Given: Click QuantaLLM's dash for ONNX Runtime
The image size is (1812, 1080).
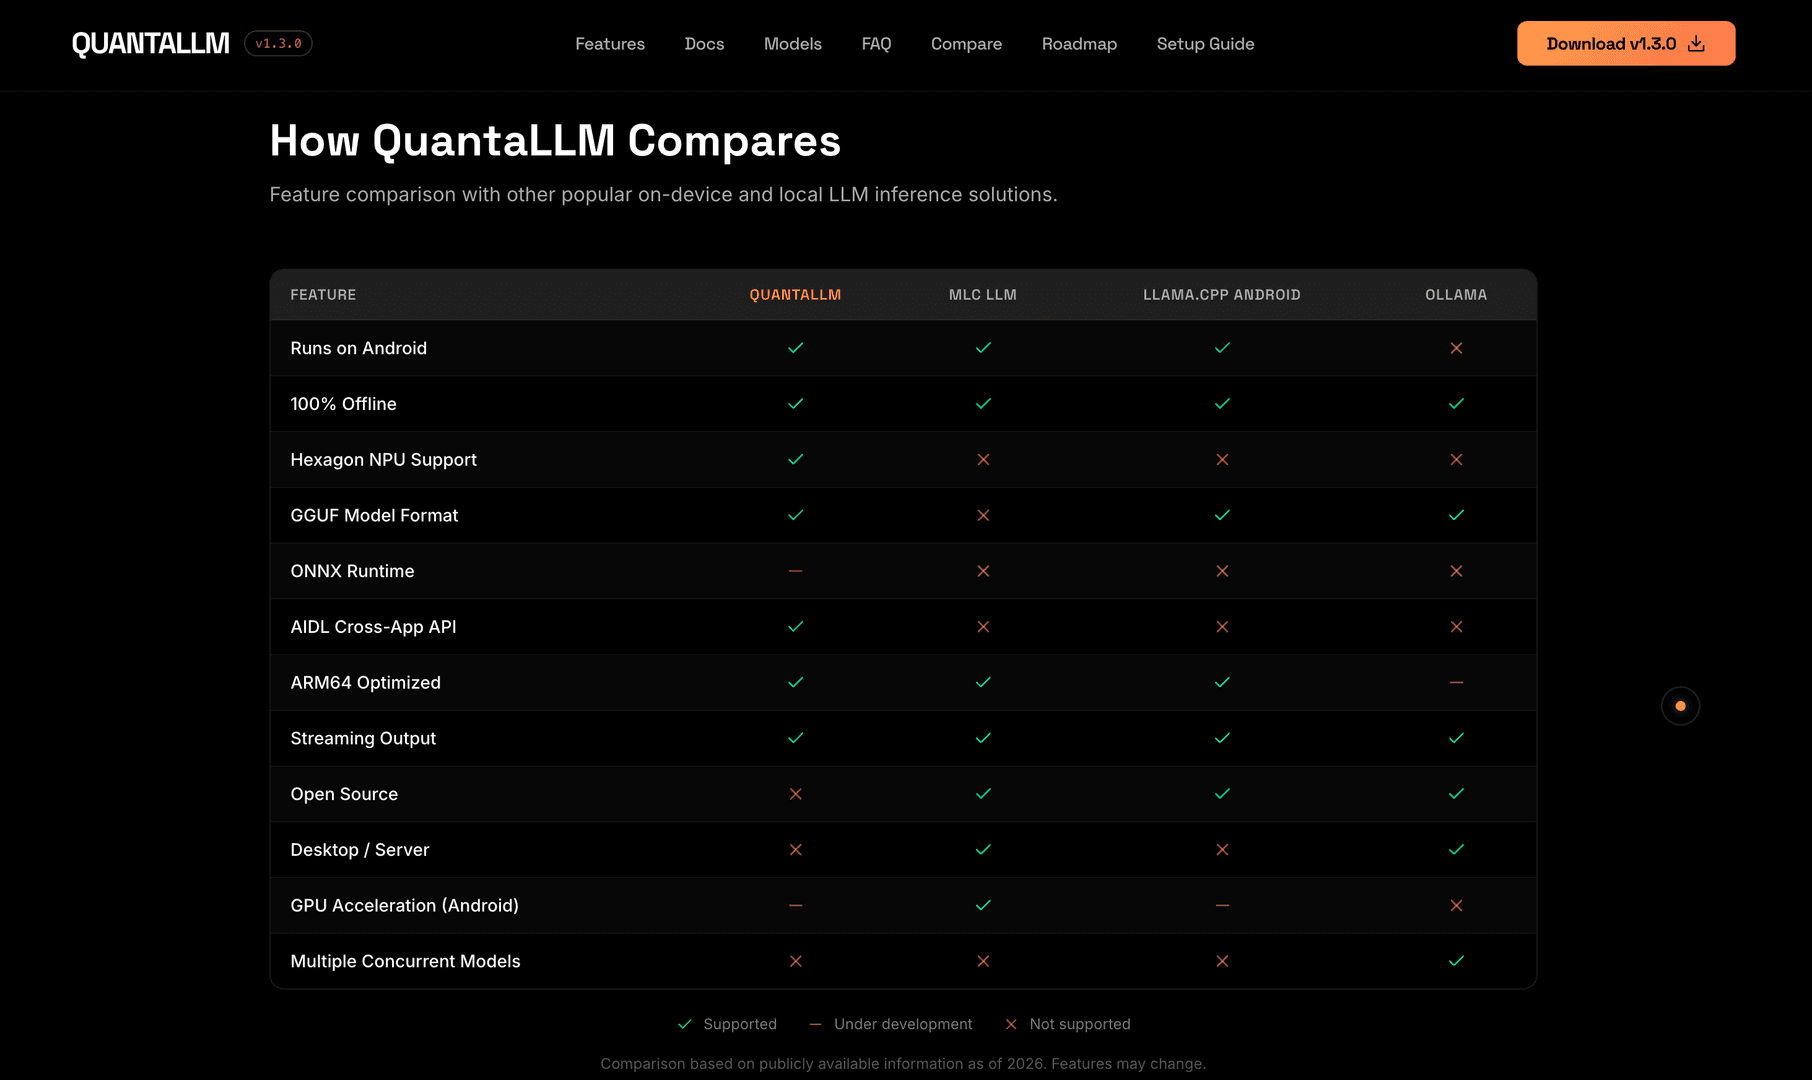Looking at the screenshot, I should [795, 571].
